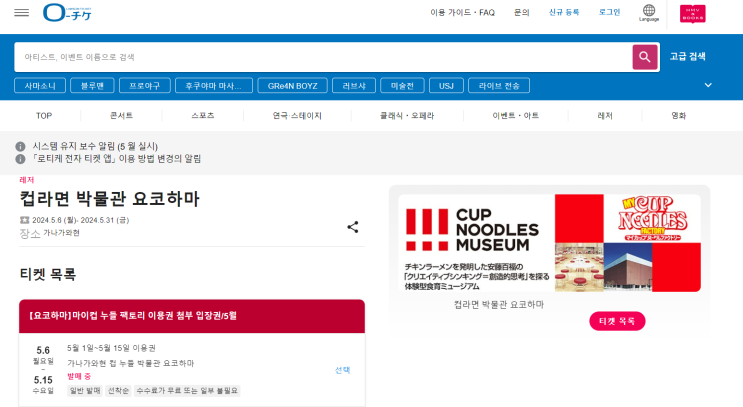The image size is (743, 407).
Task: Switch to the 영화 tab
Action: (x=679, y=116)
